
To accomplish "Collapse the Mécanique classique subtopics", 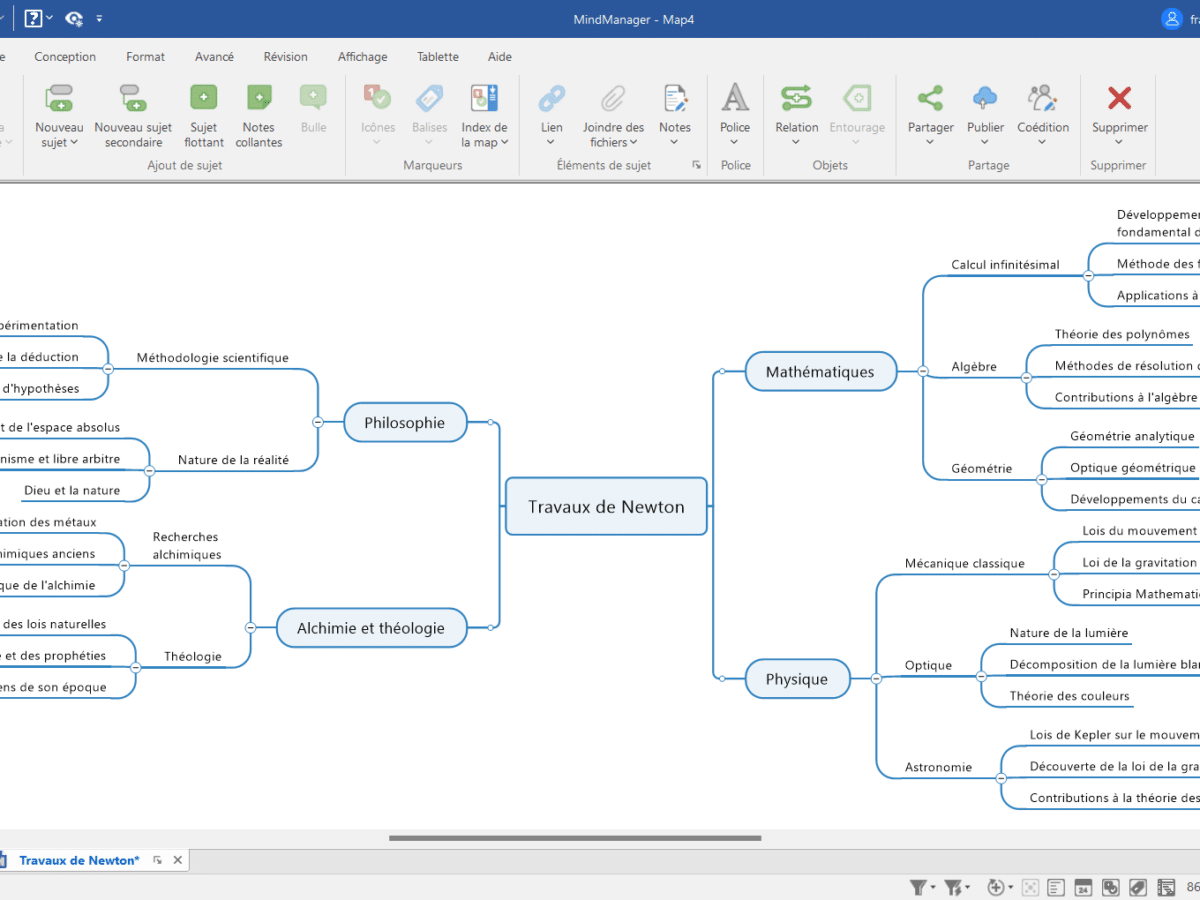I will coord(1053,575).
